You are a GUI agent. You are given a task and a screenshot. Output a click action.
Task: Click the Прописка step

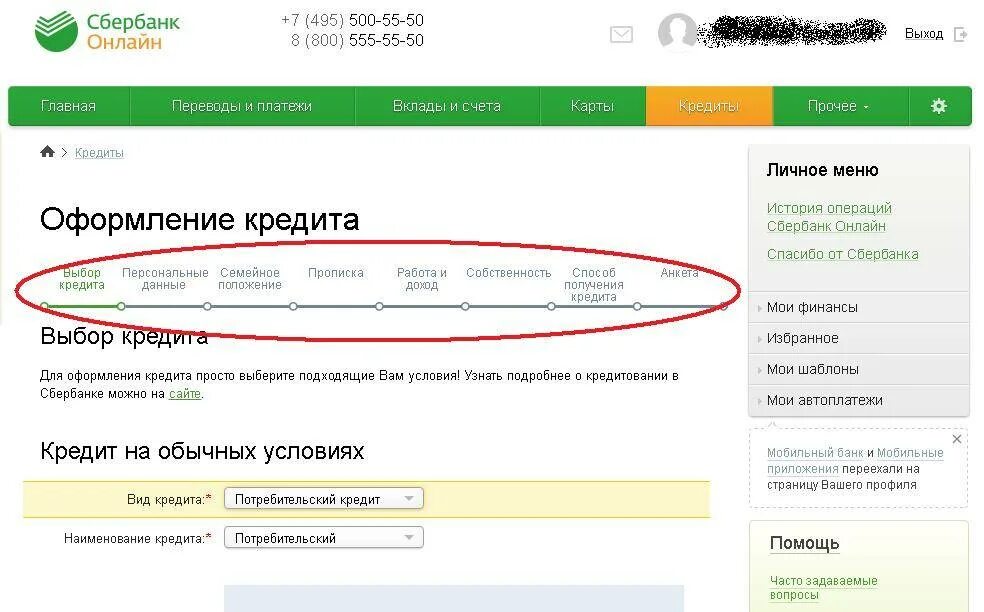pos(336,273)
